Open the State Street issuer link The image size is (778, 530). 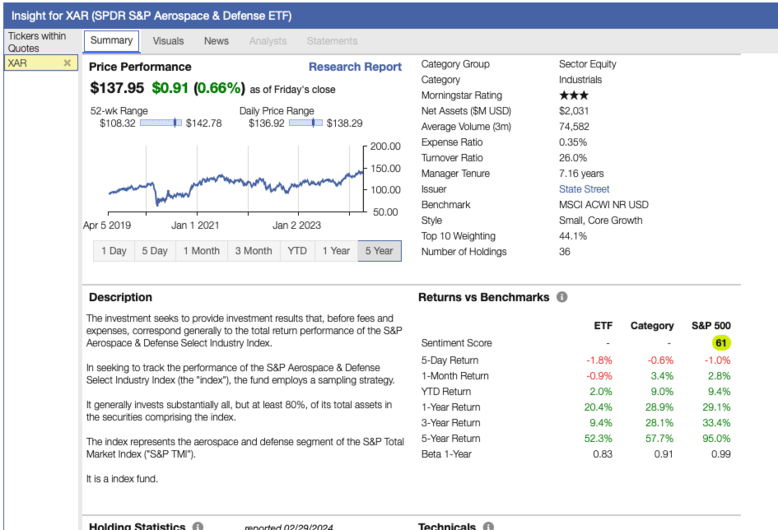584,189
